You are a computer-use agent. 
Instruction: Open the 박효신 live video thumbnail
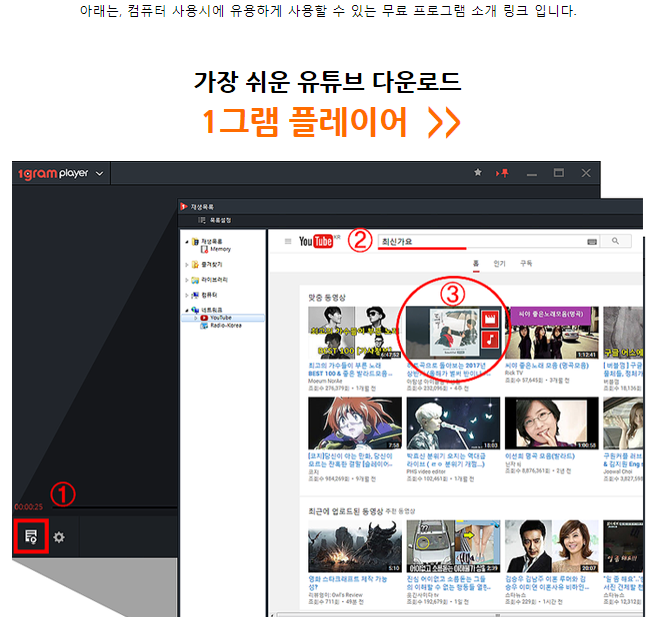pyautogui.click(x=453, y=423)
